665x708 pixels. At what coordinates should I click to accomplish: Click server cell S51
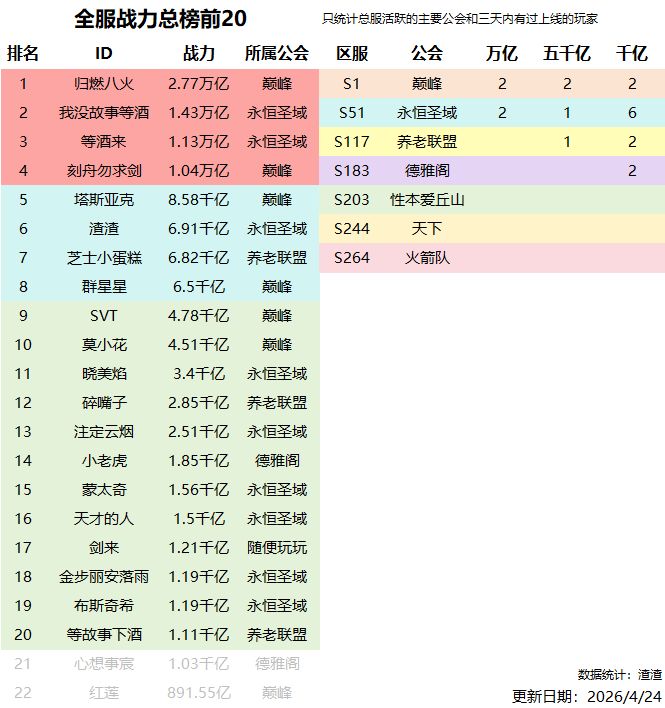tap(352, 112)
